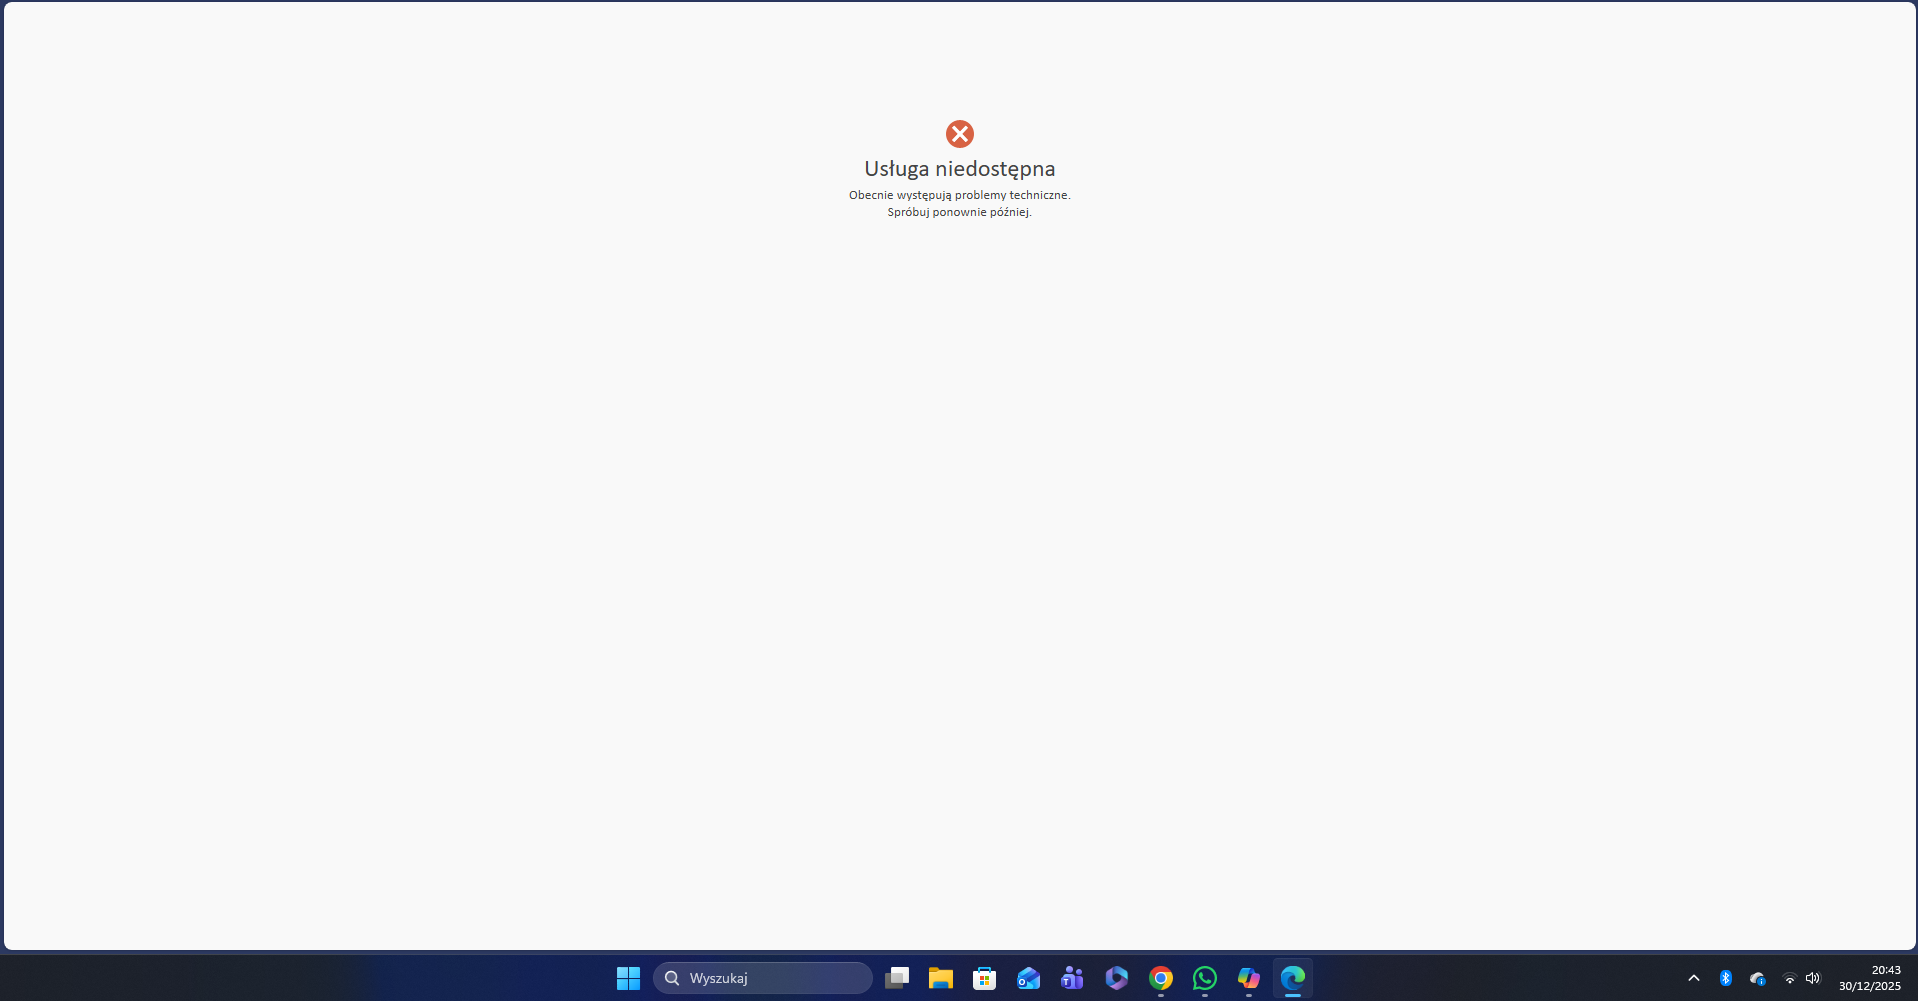Image resolution: width=1918 pixels, height=1001 pixels.
Task: Click the 'Usługa niedostępna' heading
Action: click(960, 169)
